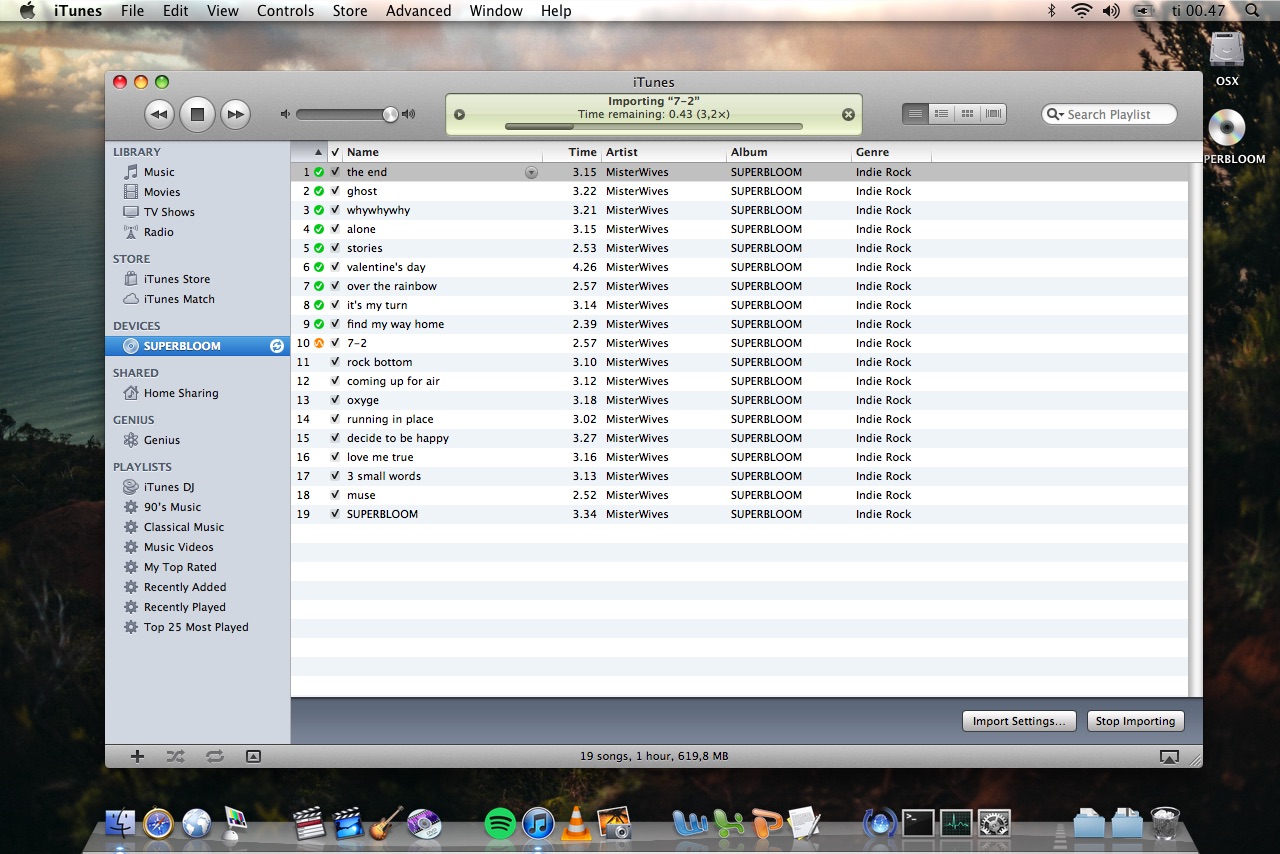Open VLC from the Dock
1280x854 pixels.
[576, 824]
